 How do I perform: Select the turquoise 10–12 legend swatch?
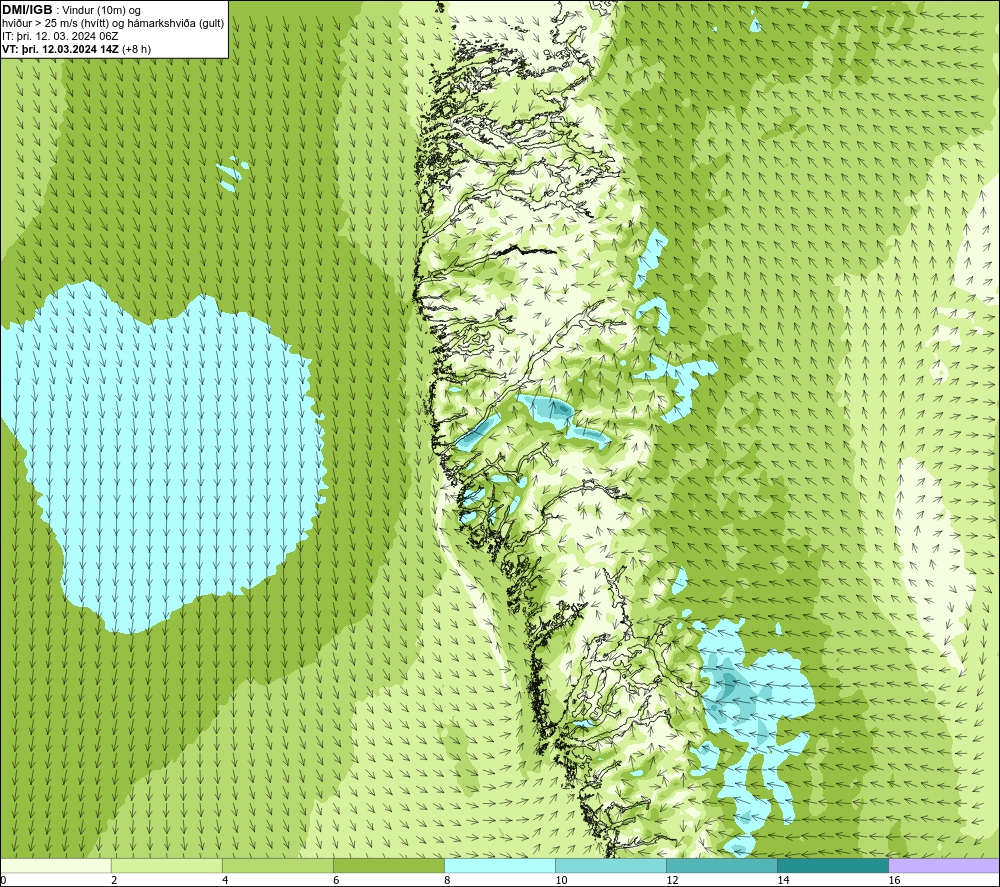(x=610, y=865)
